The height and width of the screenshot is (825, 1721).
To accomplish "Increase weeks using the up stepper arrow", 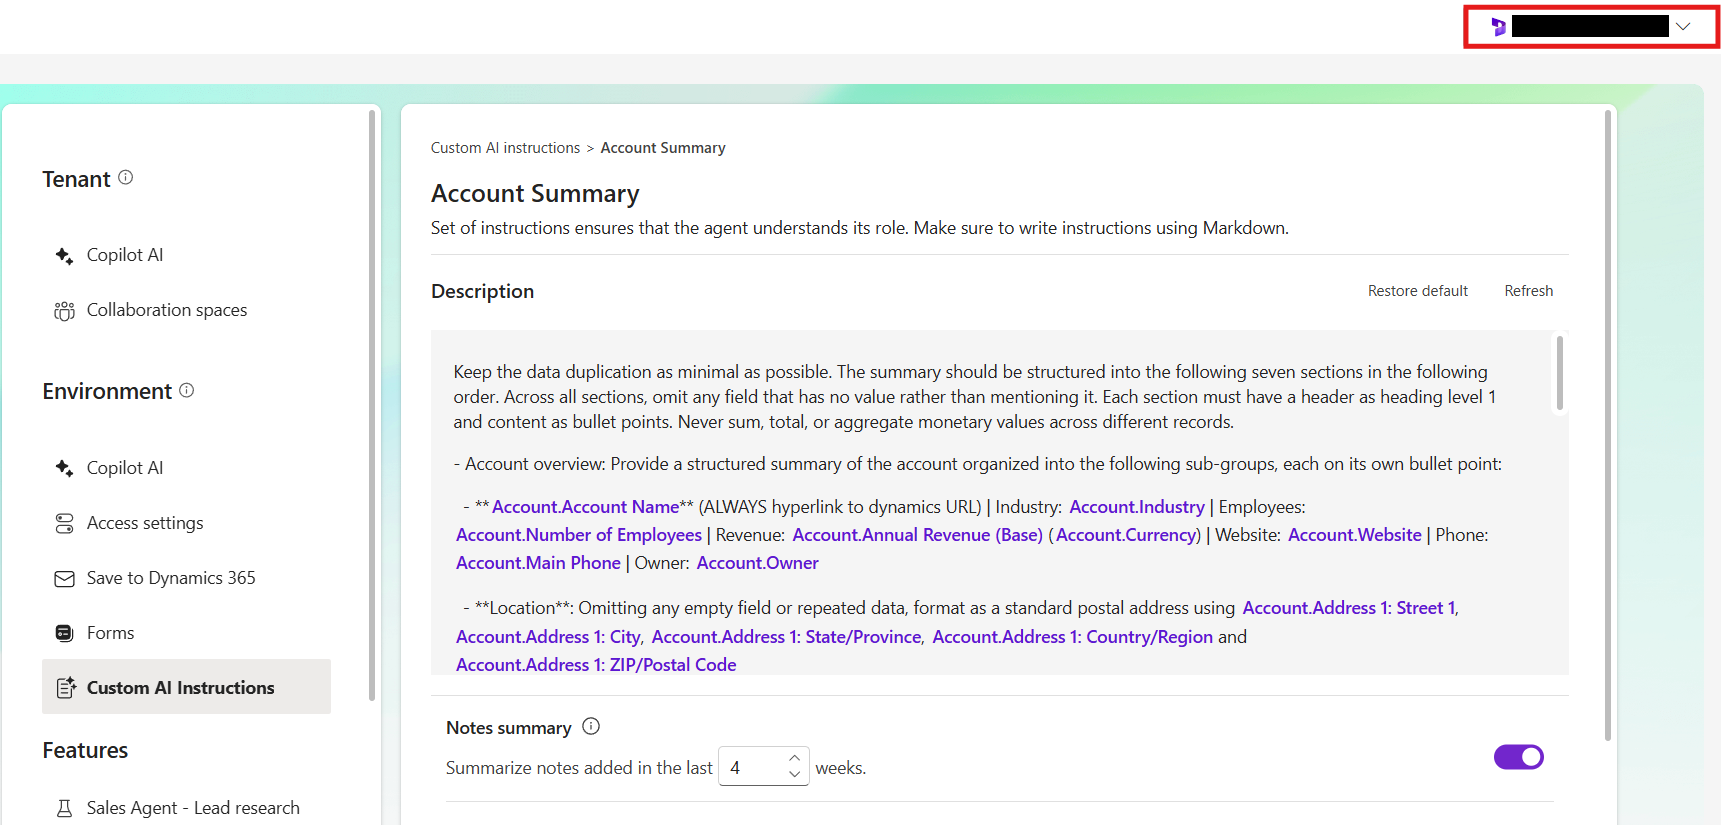I will (x=794, y=758).
